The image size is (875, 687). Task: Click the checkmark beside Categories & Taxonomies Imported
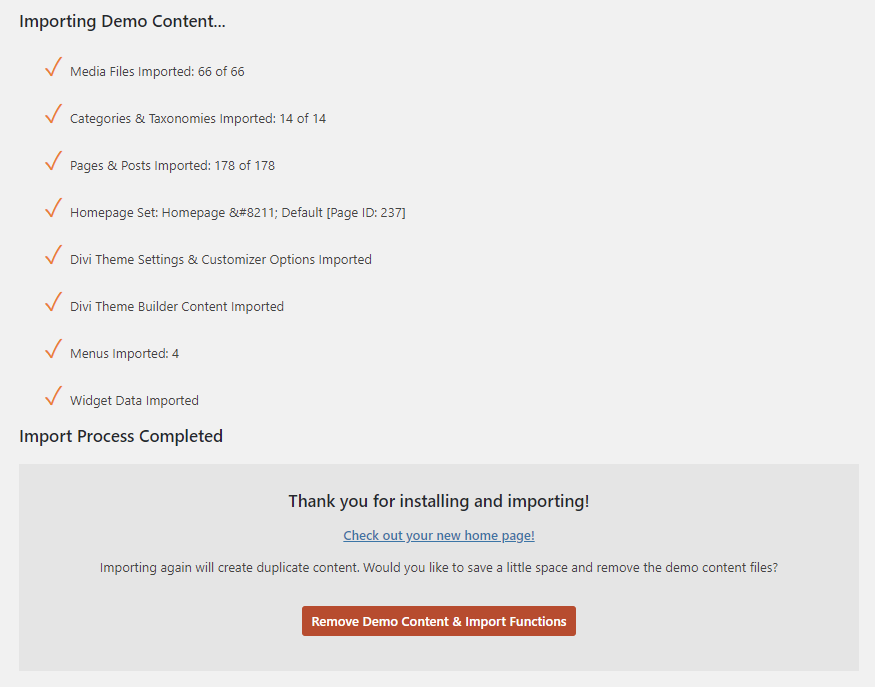click(x=54, y=114)
